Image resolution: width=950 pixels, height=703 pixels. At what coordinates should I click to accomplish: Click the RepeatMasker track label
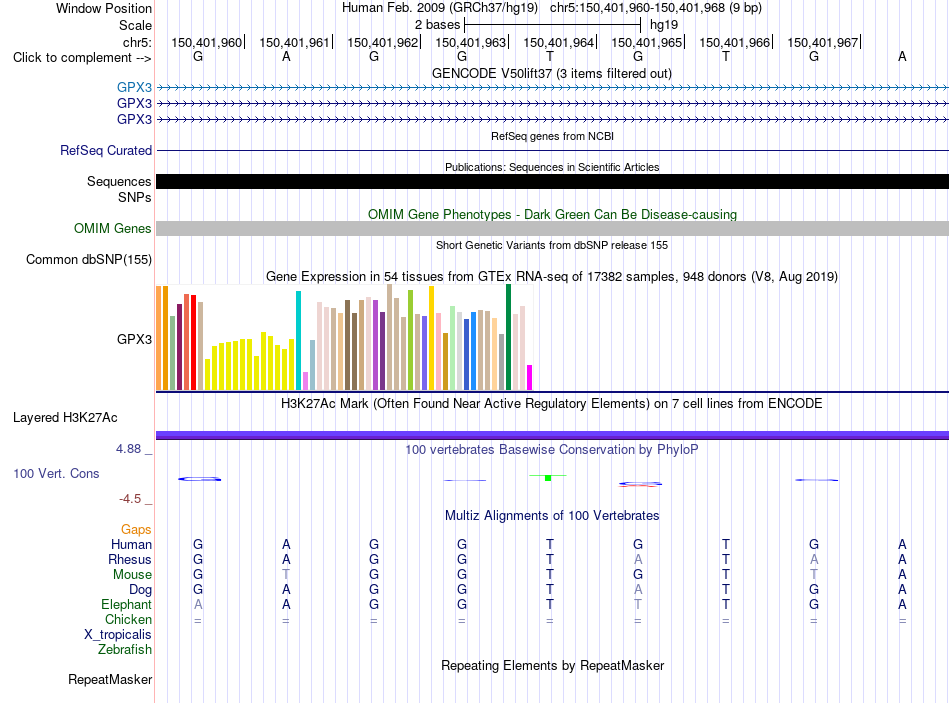110,679
